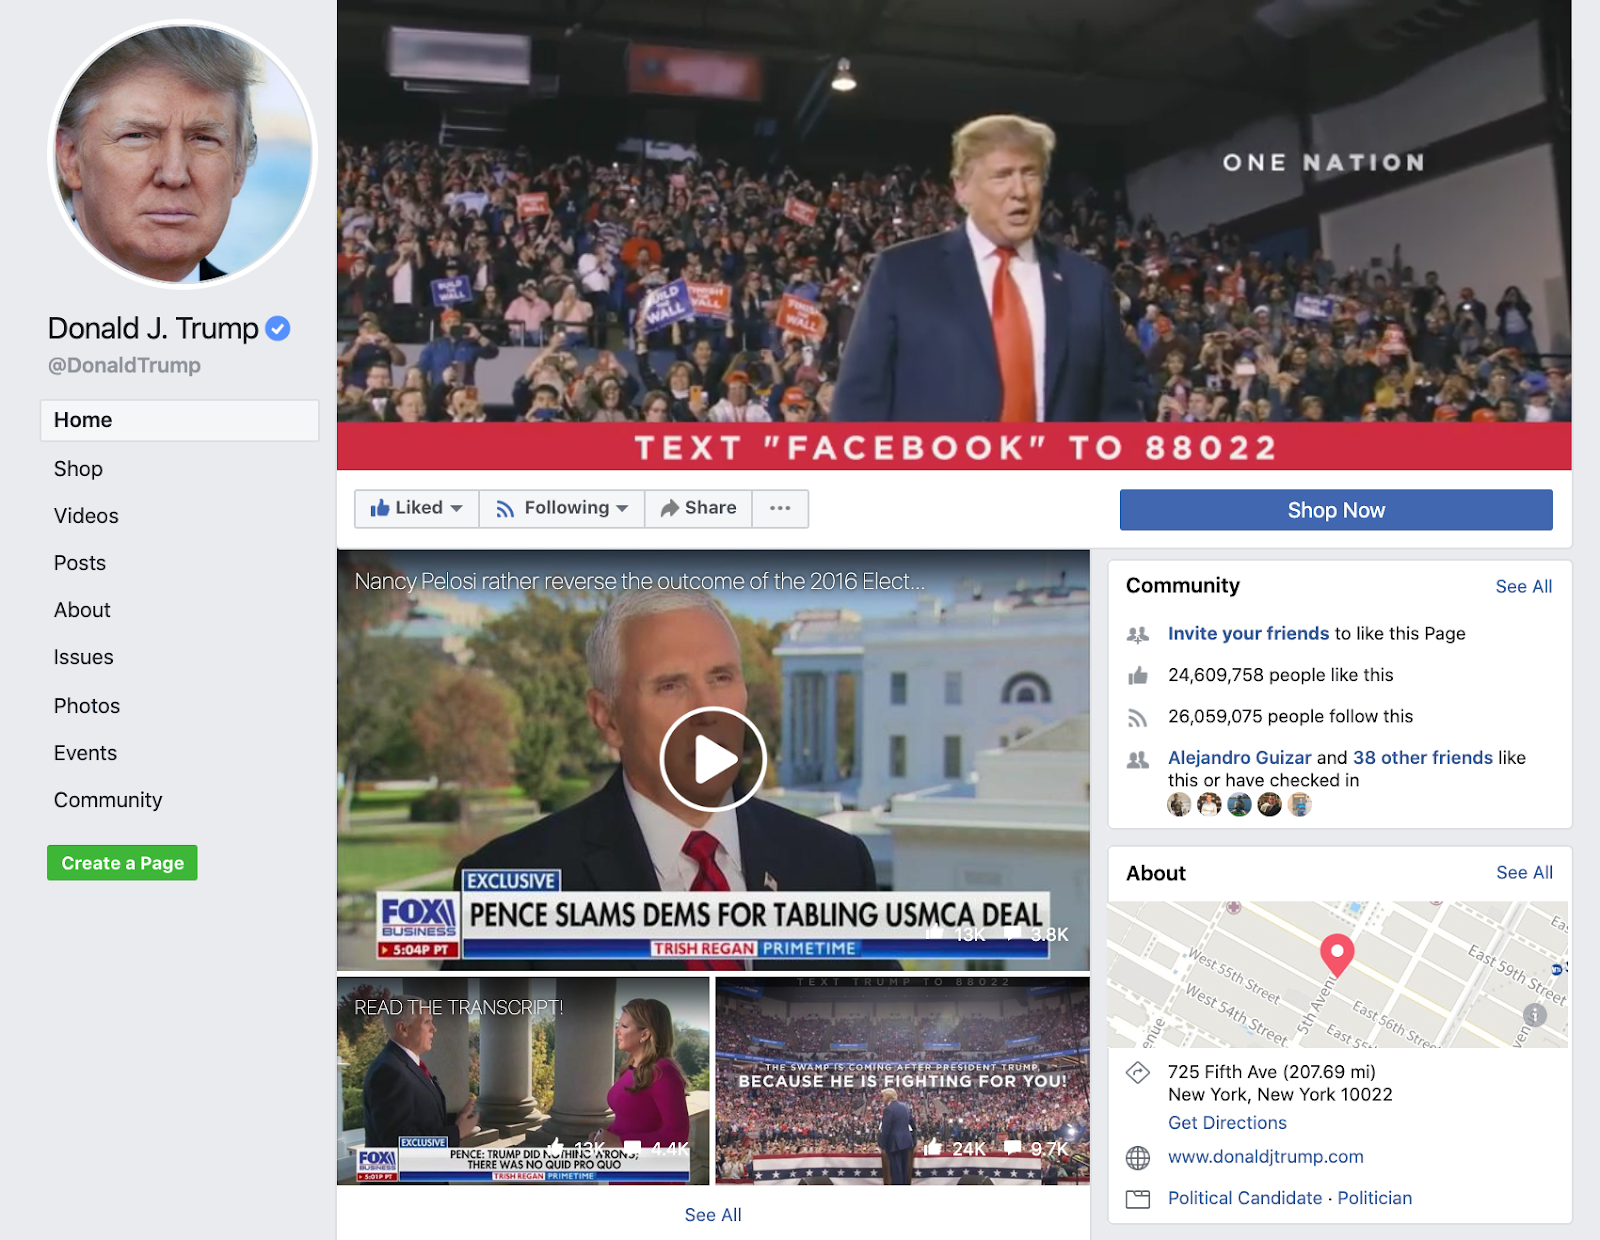Click the fourth friend avatar in Community box
1600x1240 pixels.
1269,805
